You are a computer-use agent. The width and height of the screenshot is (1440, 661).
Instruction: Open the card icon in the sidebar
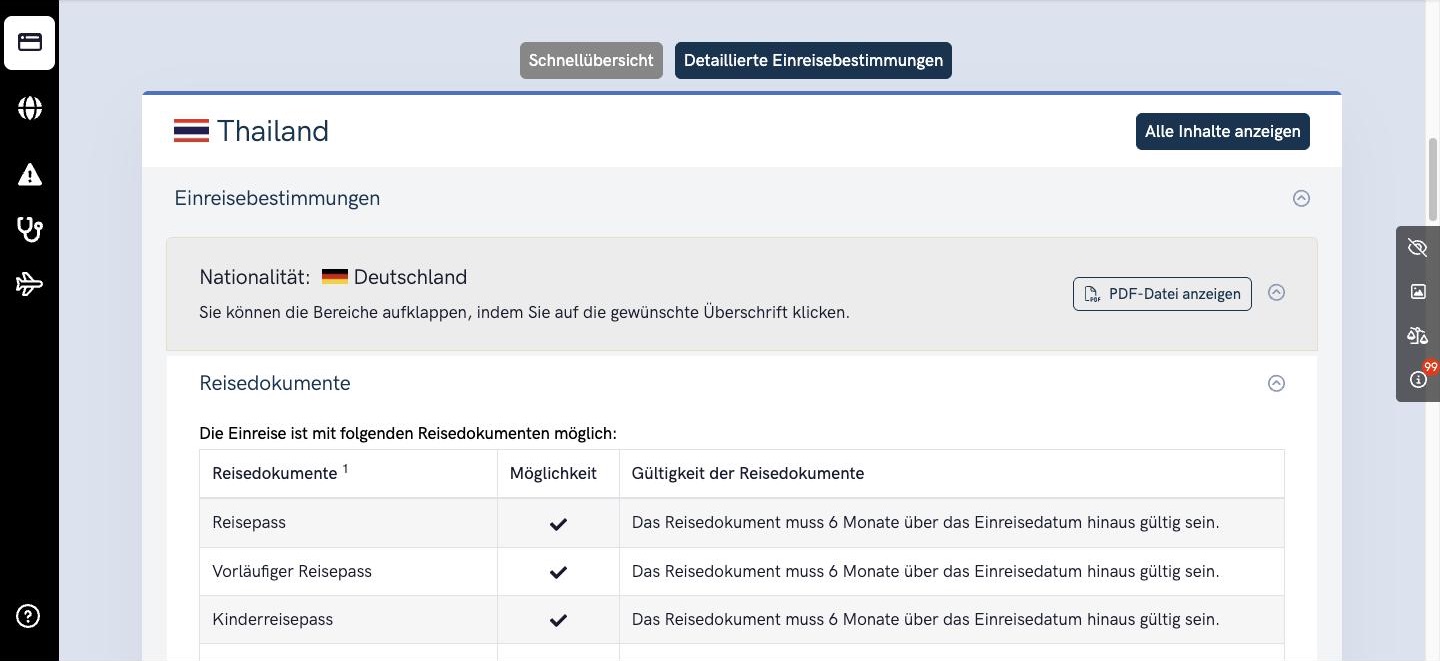point(29,43)
